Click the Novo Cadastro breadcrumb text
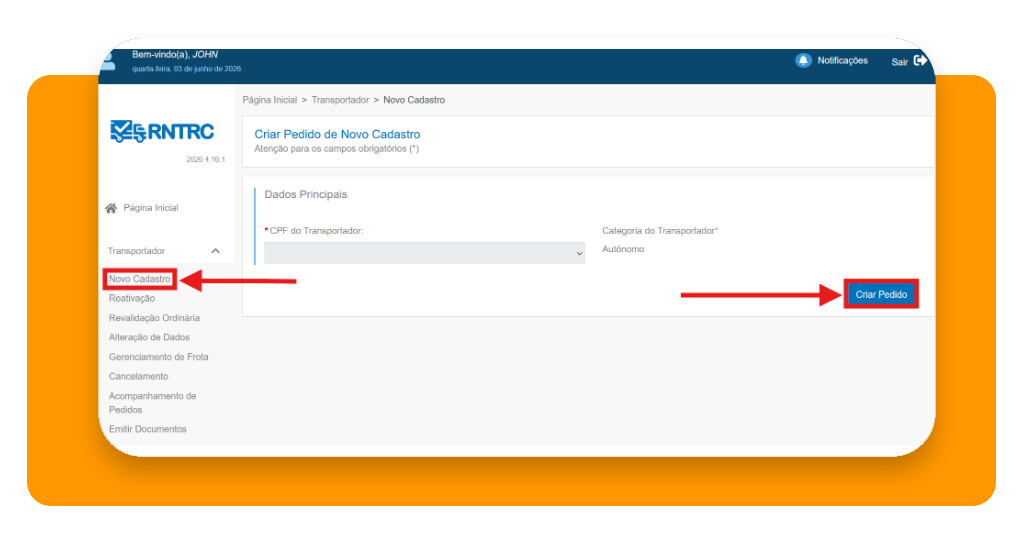Image resolution: width=1024 pixels, height=536 pixels. 414,100
